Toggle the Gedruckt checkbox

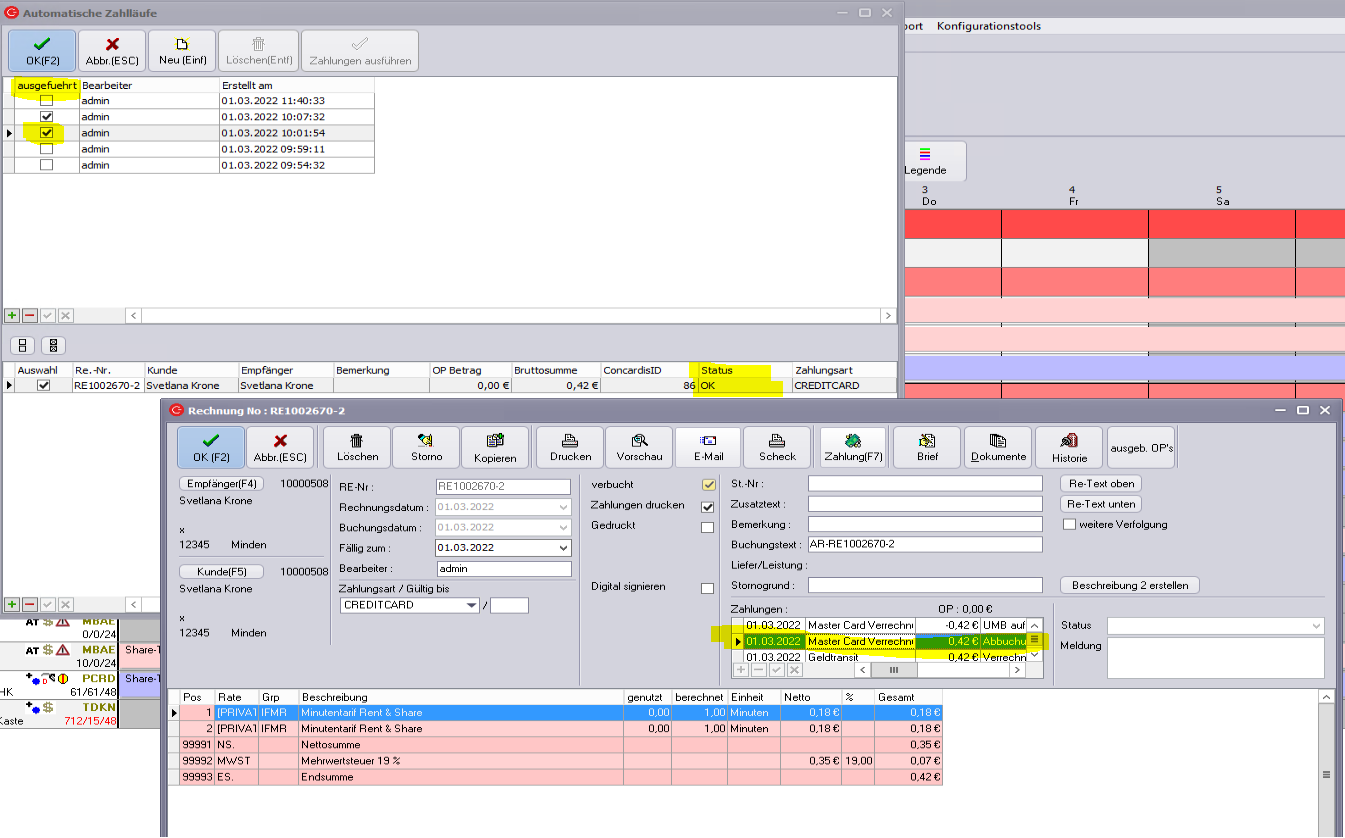click(708, 527)
